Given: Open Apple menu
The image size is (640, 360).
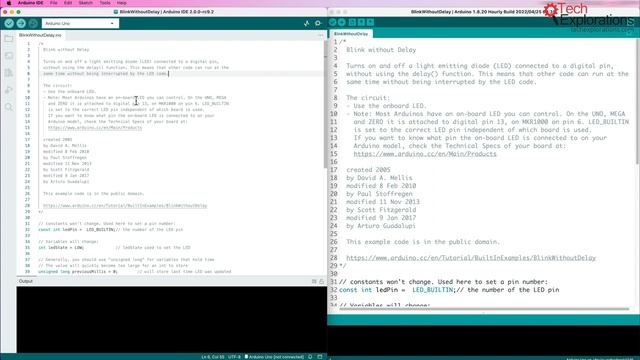Looking at the screenshot, I should point(9,3).
